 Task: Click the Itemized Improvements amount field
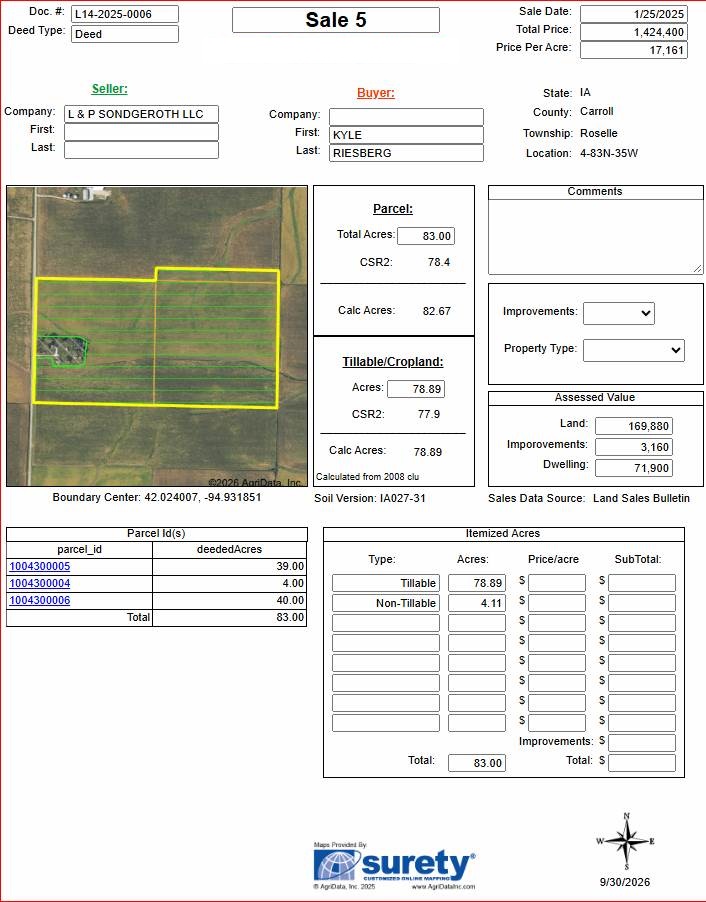pos(642,743)
